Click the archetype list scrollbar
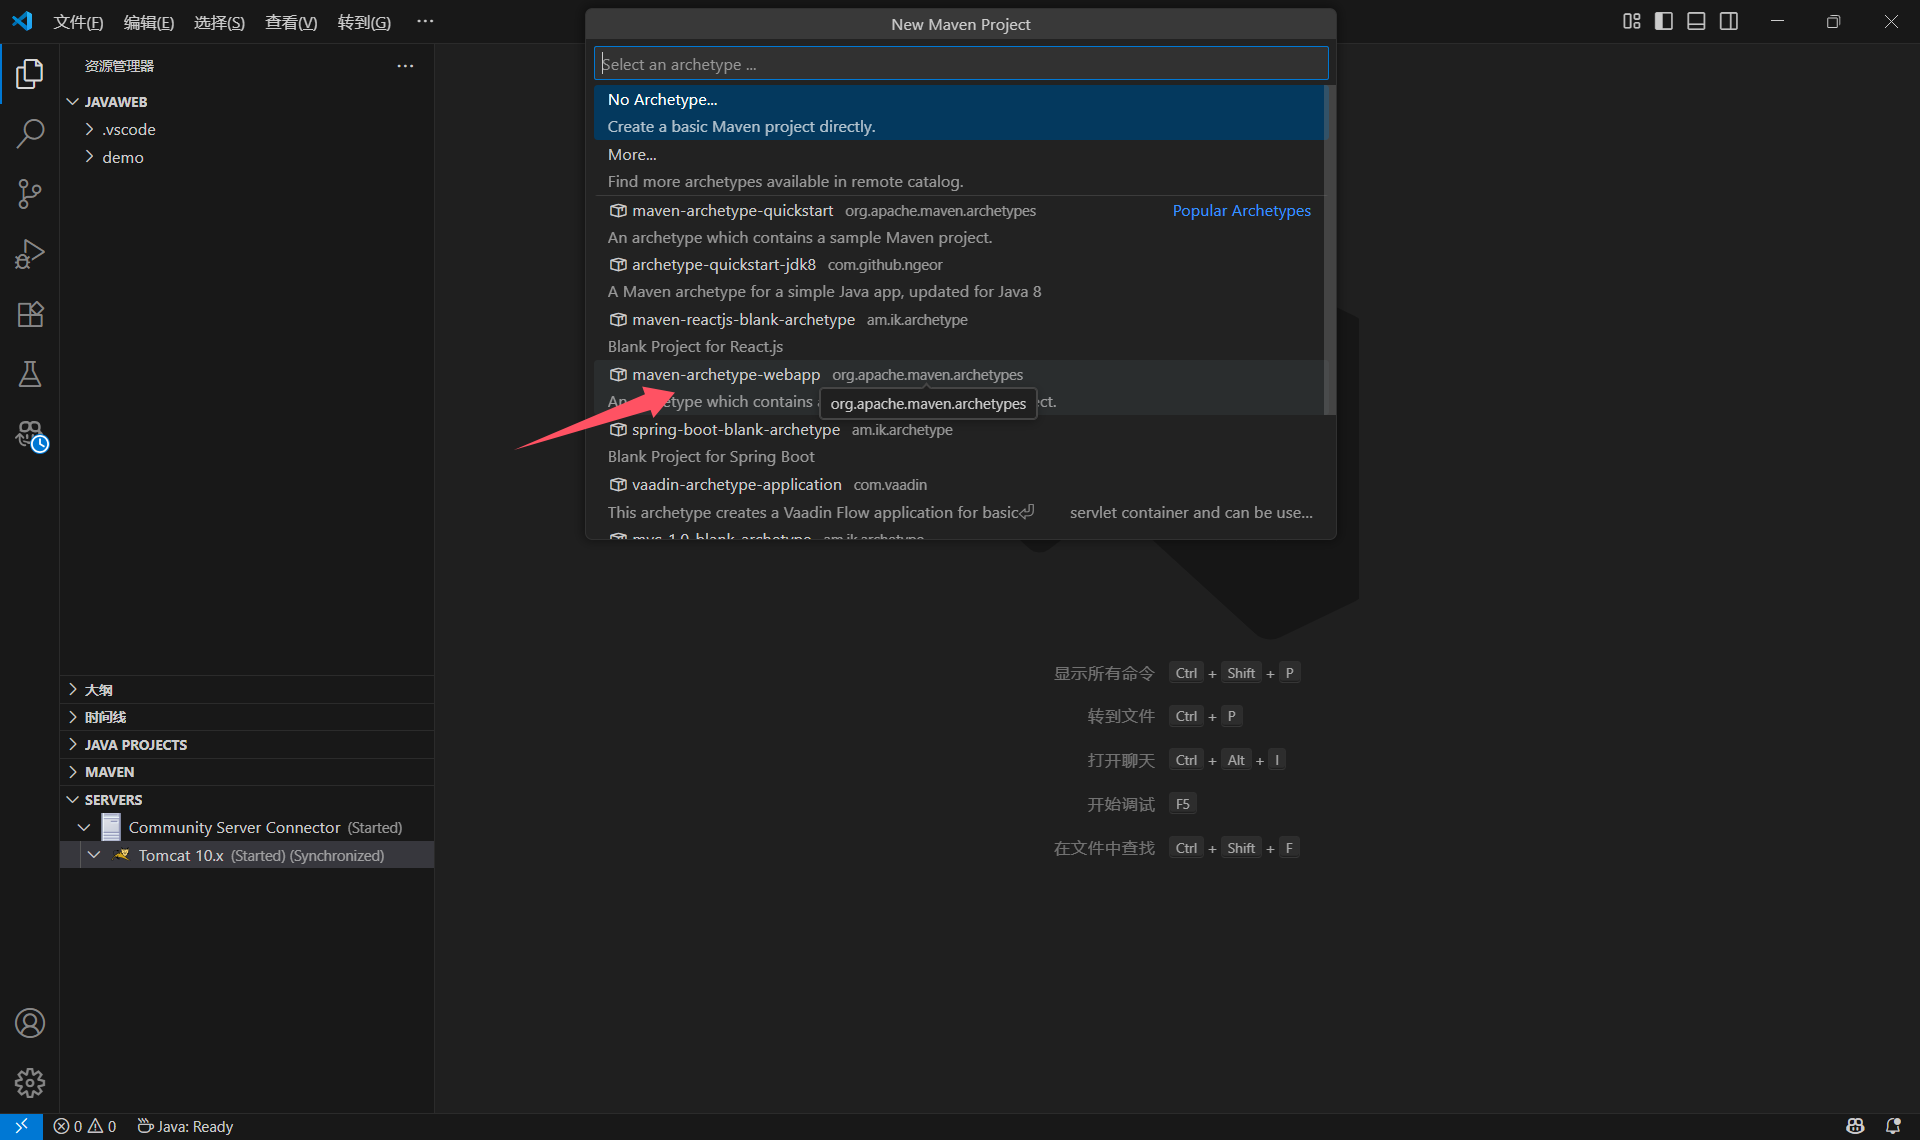The image size is (1920, 1140). tap(1329, 250)
